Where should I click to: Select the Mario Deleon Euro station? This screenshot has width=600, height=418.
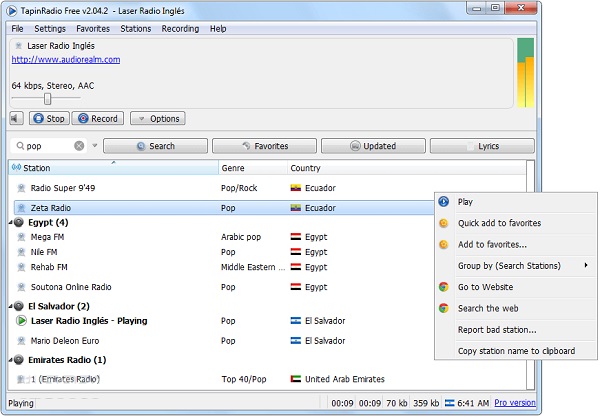(65, 341)
